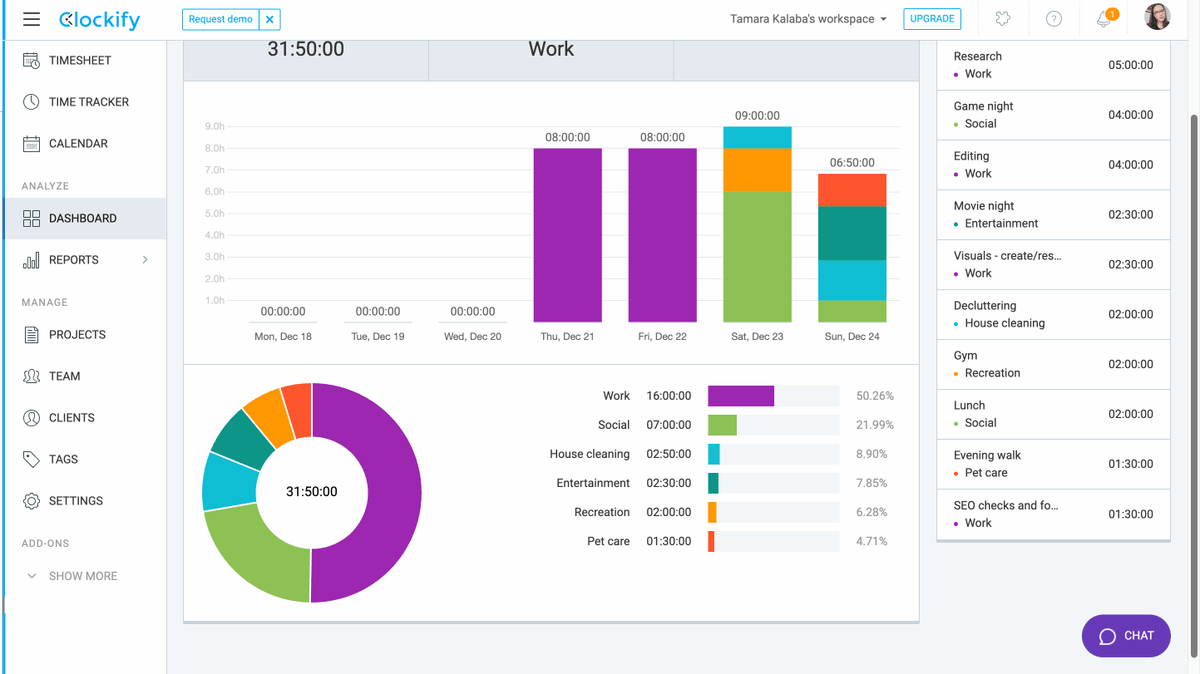The image size is (1200, 674).
Task: Go to Calendar in the sidebar
Action: click(78, 144)
